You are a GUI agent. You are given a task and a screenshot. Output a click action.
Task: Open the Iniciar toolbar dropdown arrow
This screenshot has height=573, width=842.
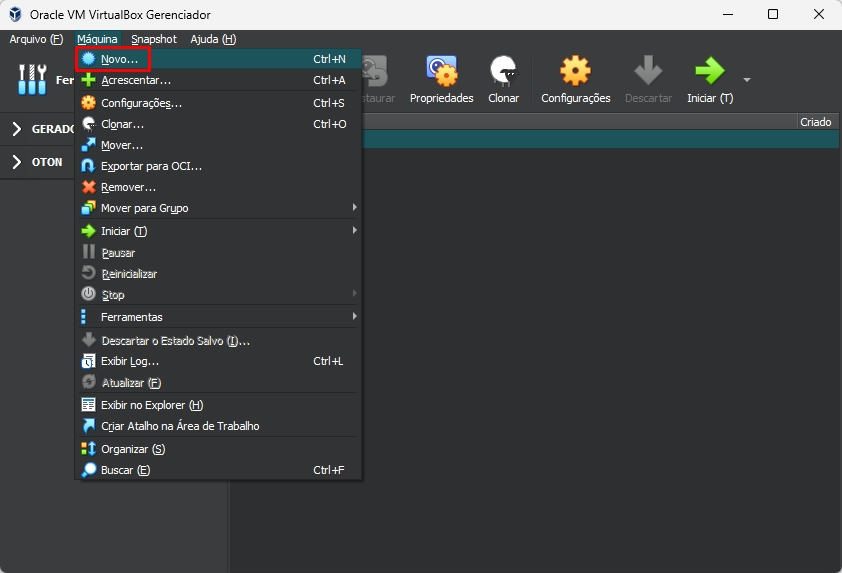746,79
